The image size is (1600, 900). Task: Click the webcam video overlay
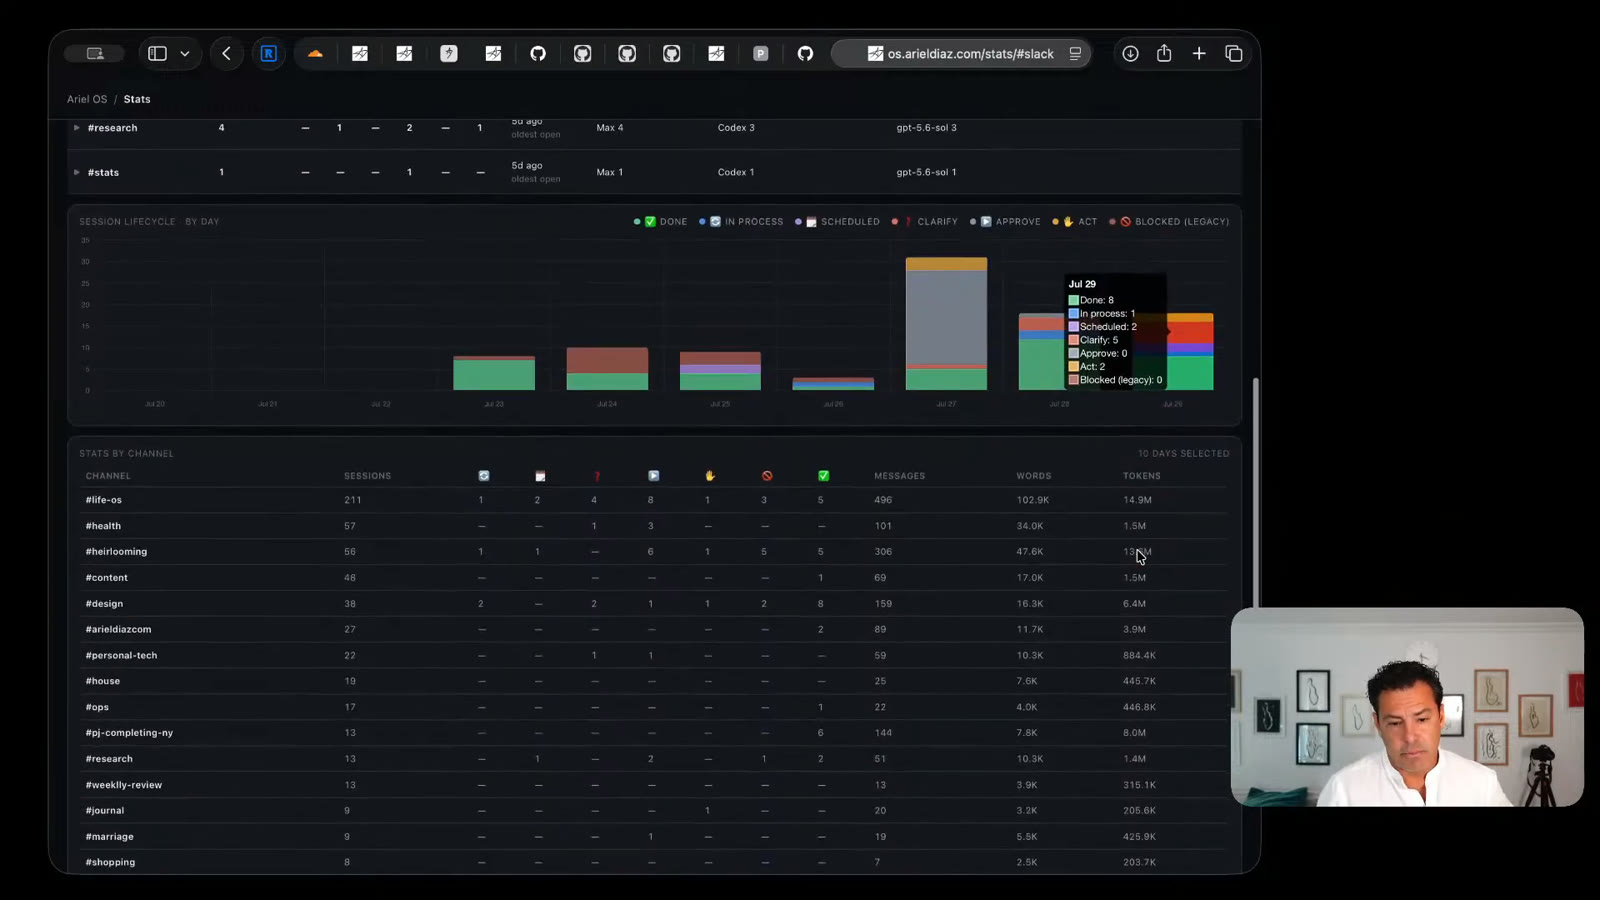(1407, 707)
